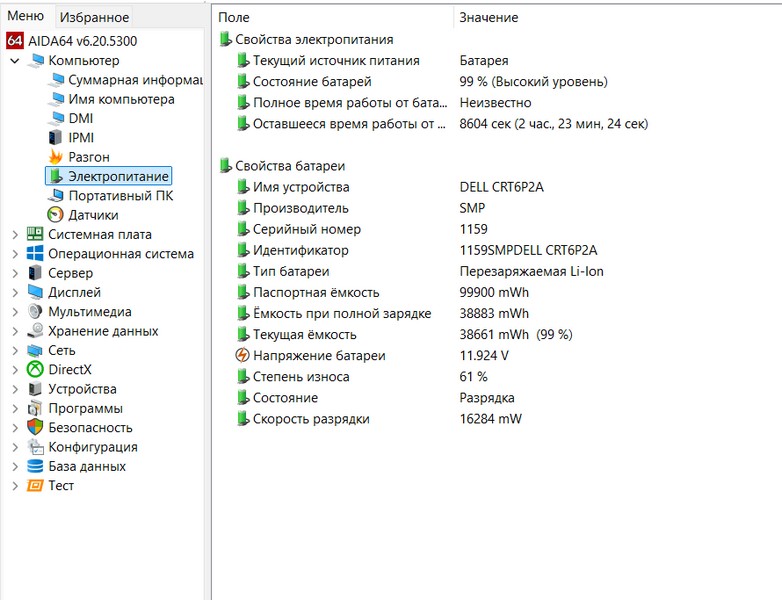Click the Значение column header
782x600 pixels.
488,18
